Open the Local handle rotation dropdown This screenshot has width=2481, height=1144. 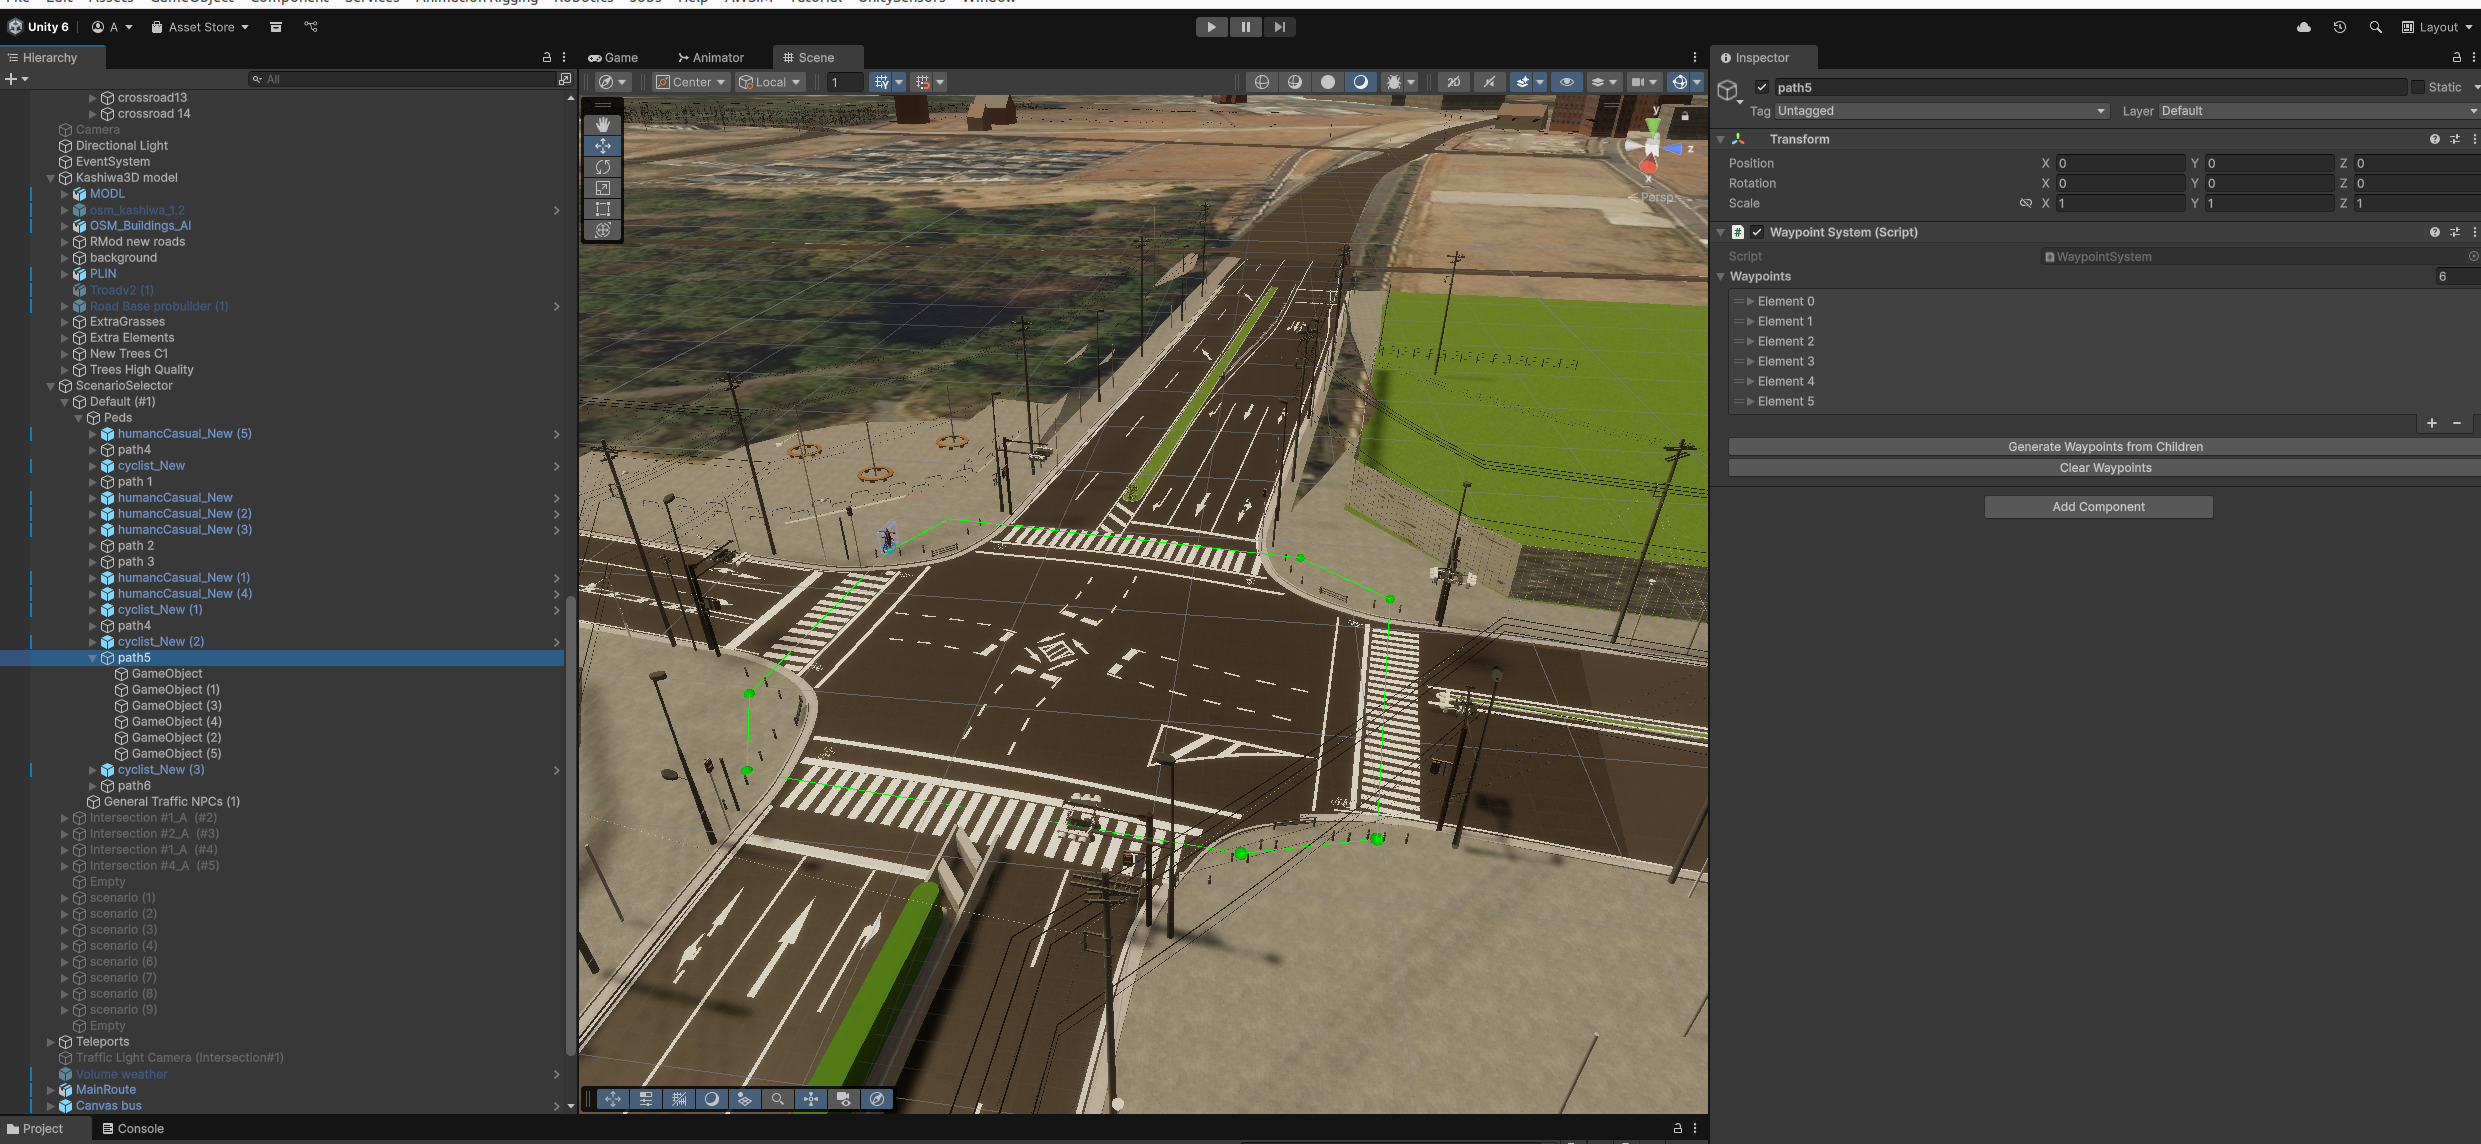click(769, 82)
